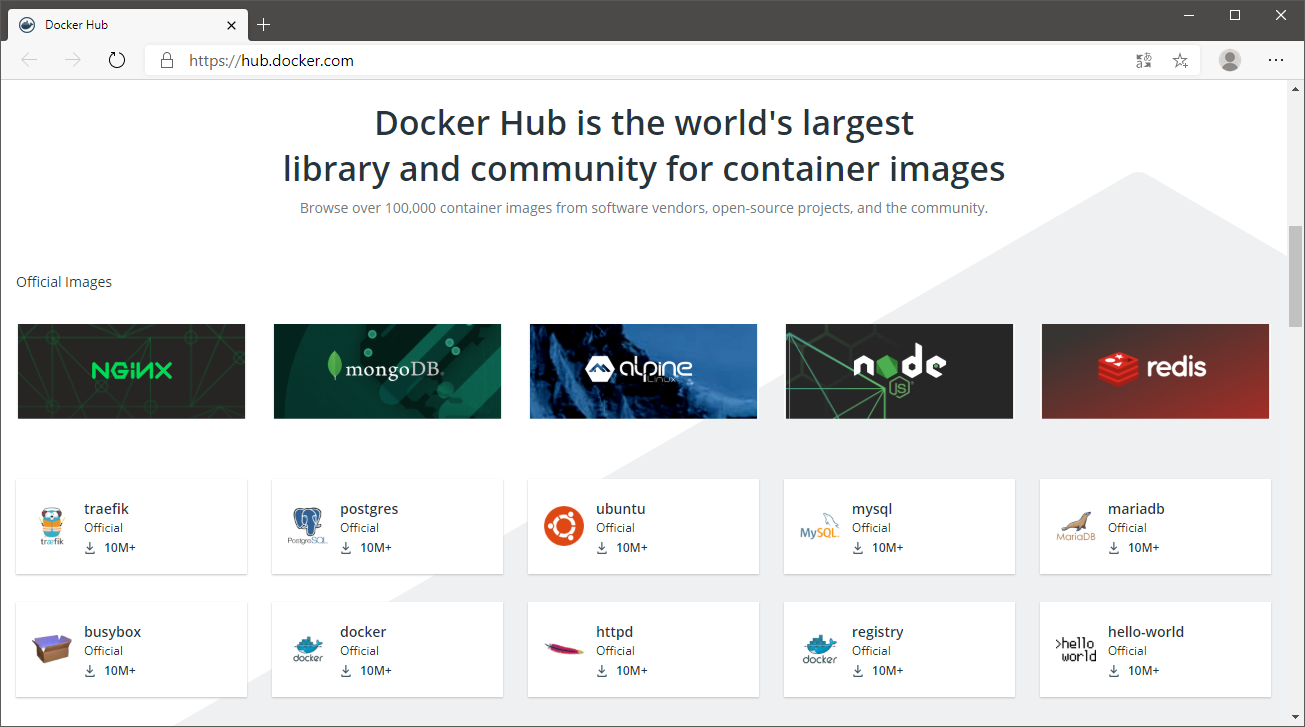Open the ubuntu image name link
The image size is (1305, 727).
click(621, 509)
